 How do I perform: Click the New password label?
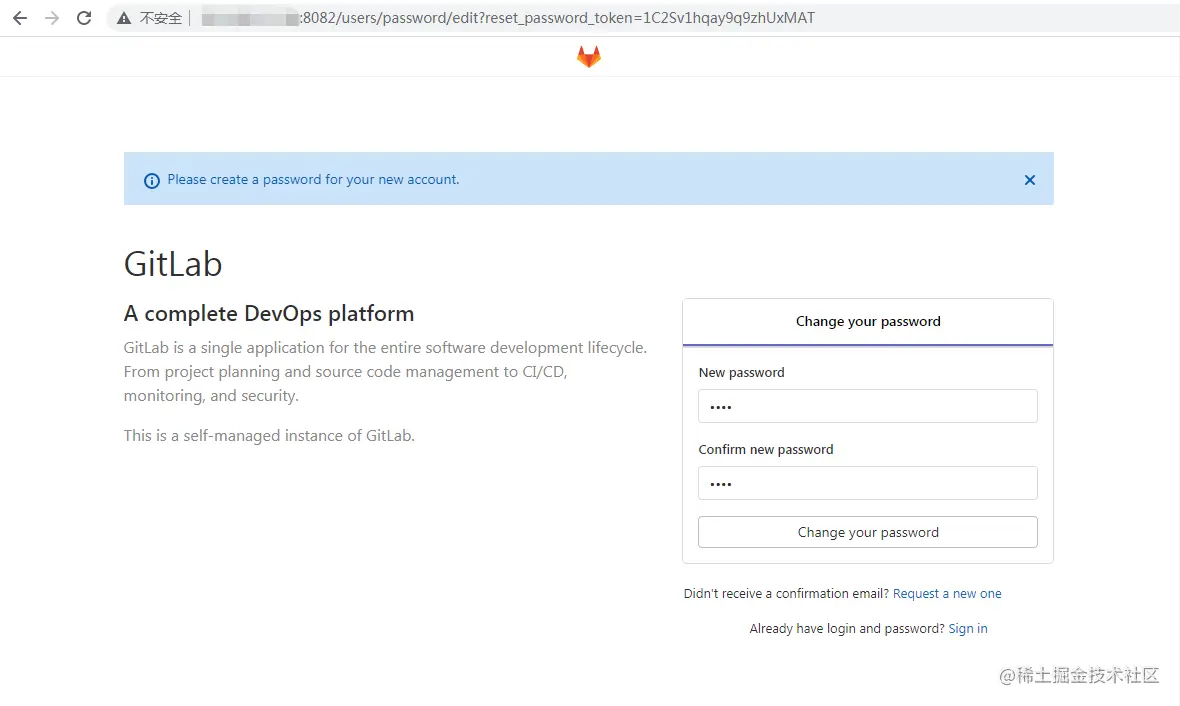(x=741, y=373)
